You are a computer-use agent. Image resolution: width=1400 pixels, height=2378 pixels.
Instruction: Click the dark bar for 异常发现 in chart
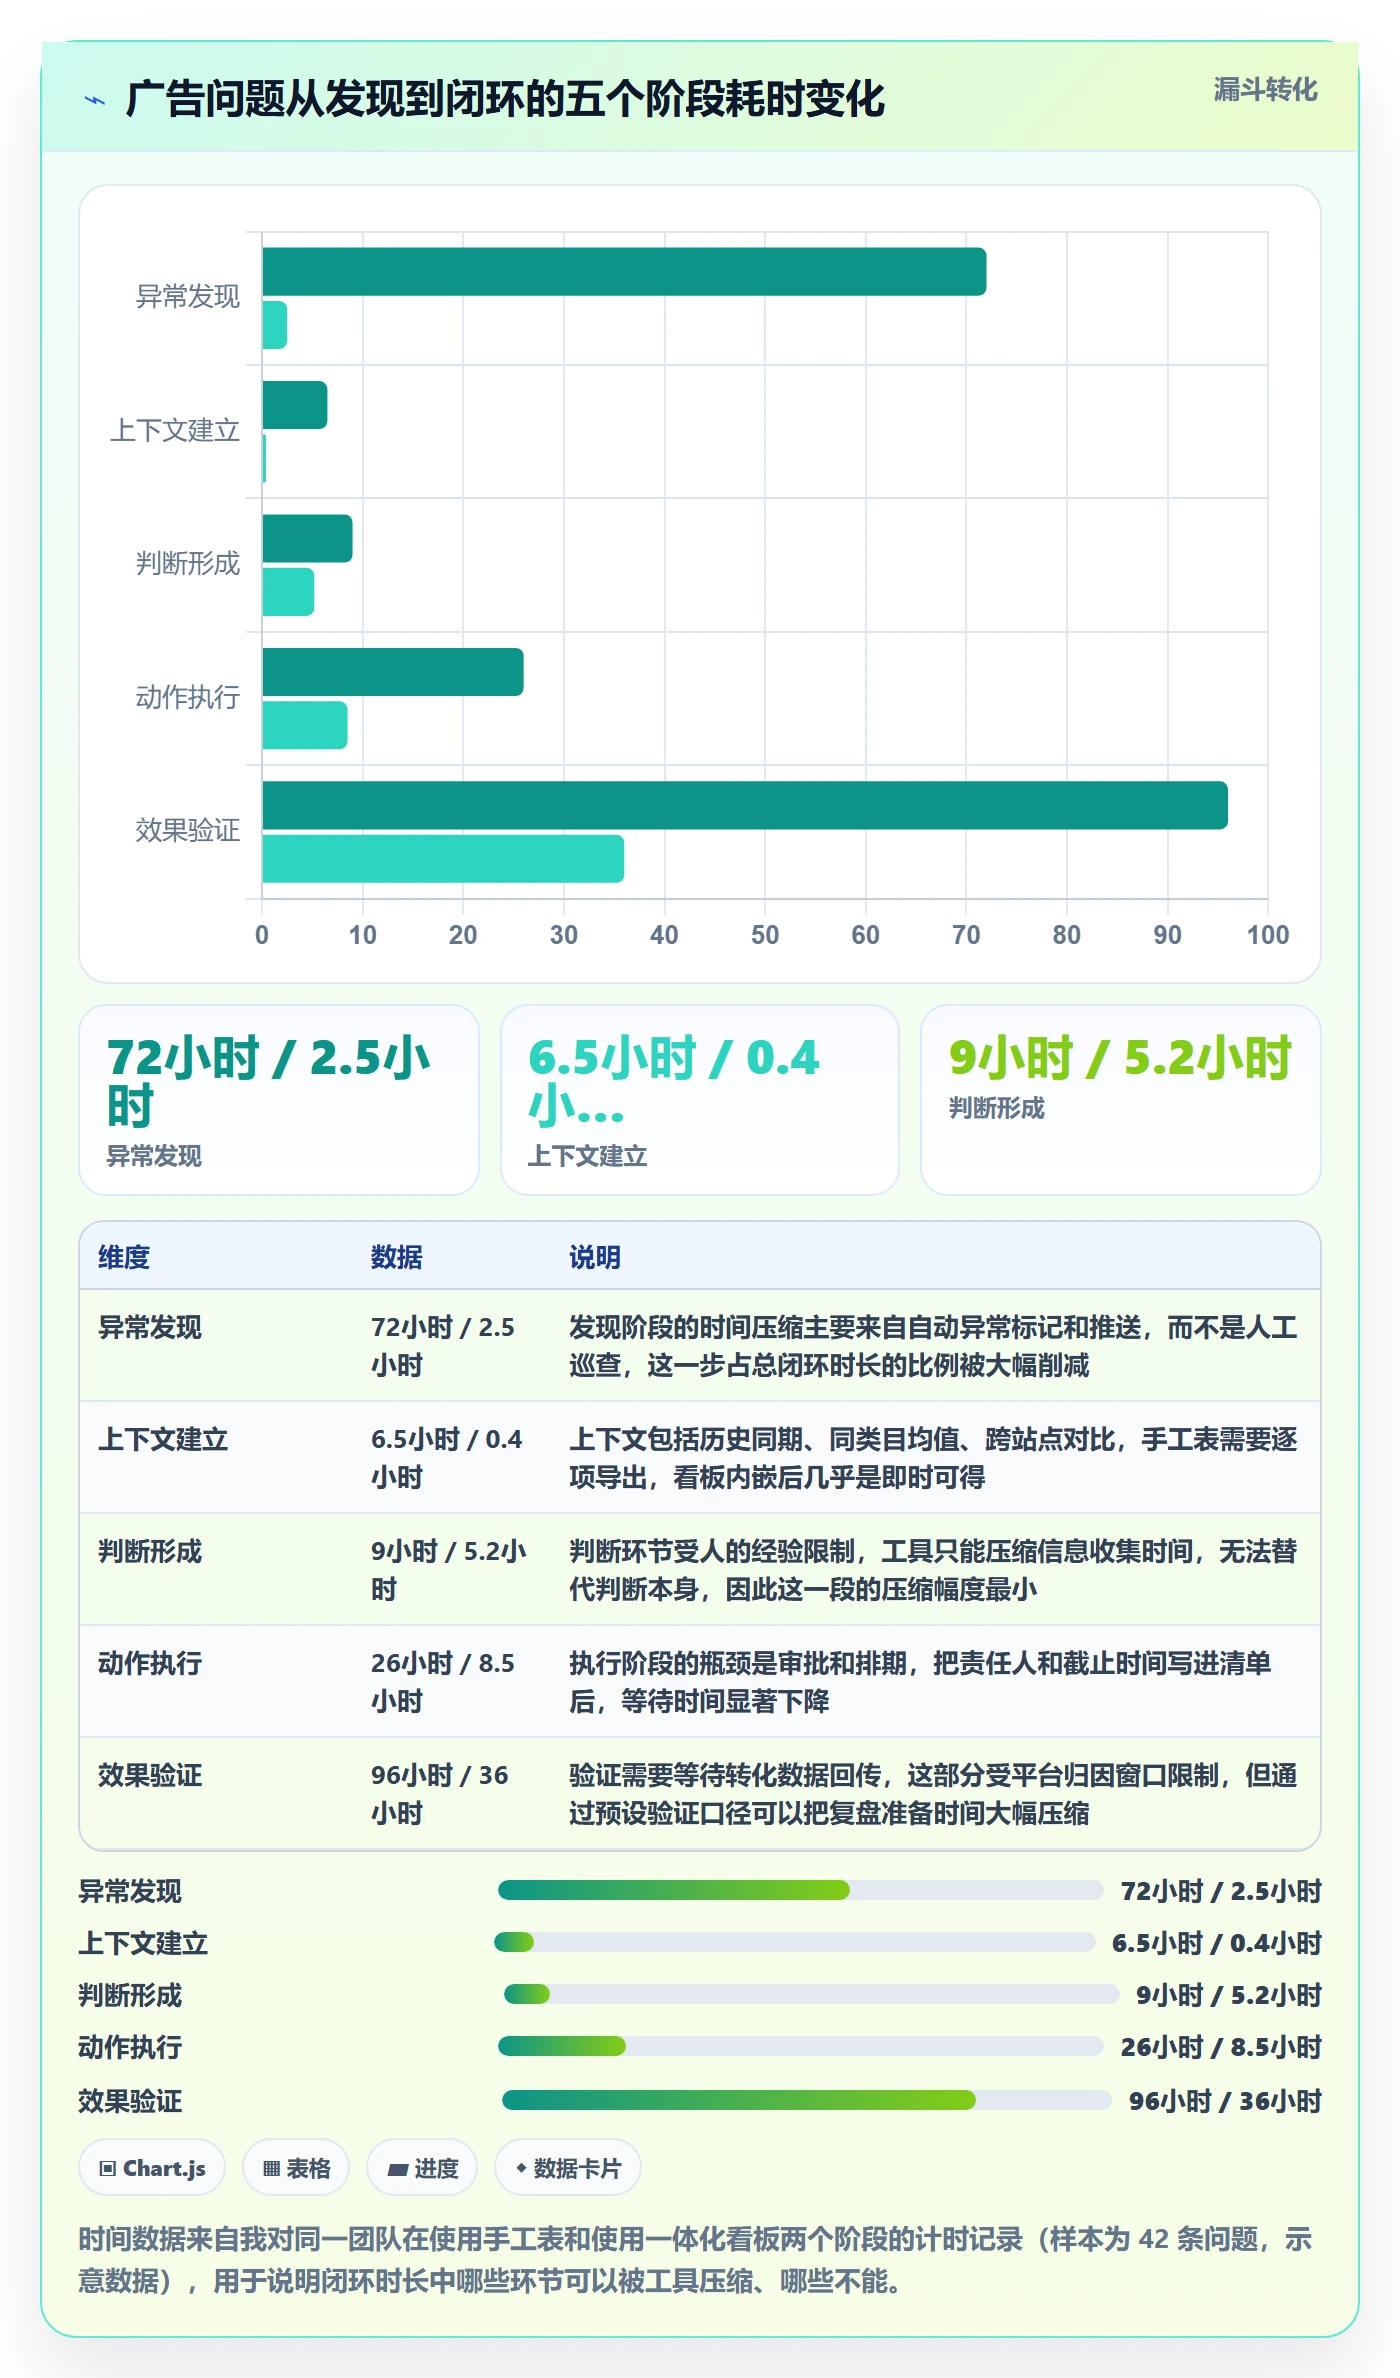click(x=624, y=272)
